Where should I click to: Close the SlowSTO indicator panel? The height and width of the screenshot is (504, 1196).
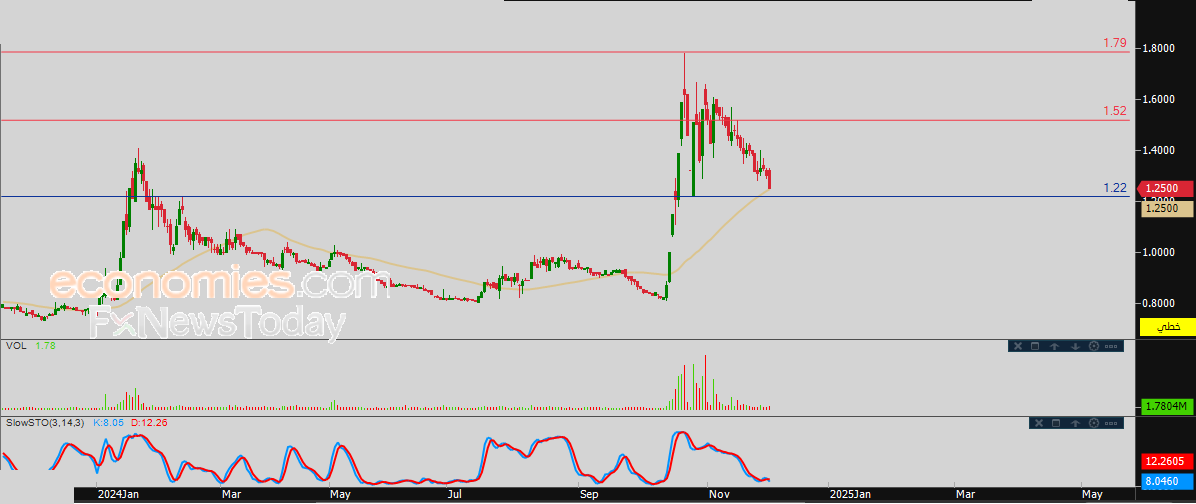[x=1039, y=423]
